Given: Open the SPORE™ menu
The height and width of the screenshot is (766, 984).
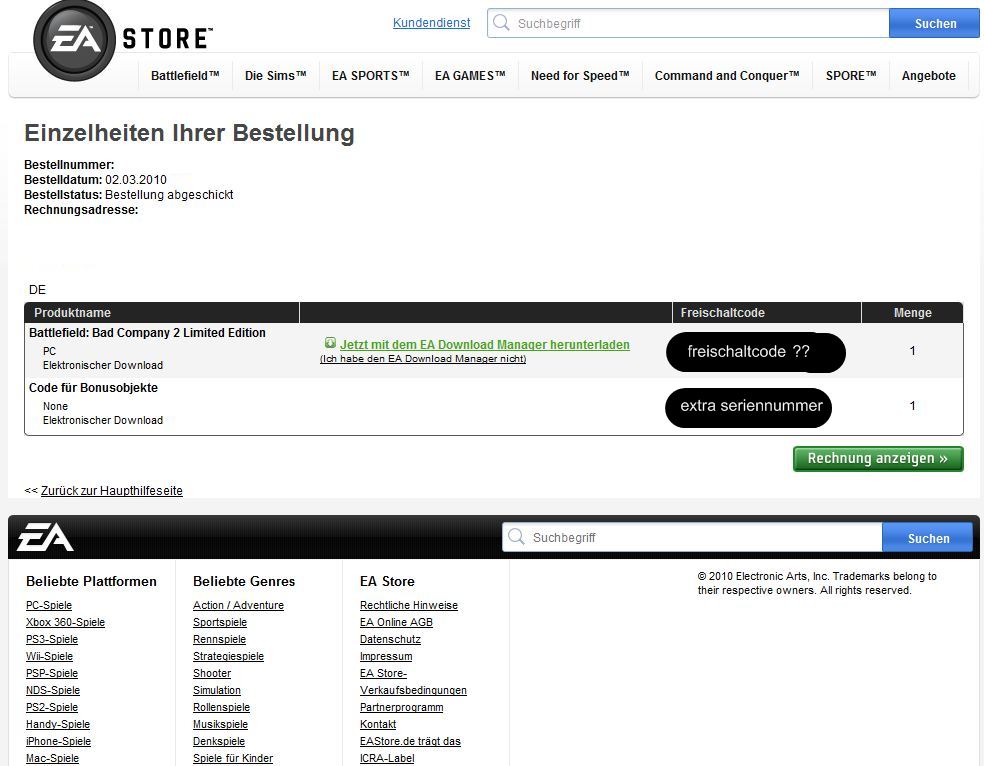Looking at the screenshot, I should (851, 76).
